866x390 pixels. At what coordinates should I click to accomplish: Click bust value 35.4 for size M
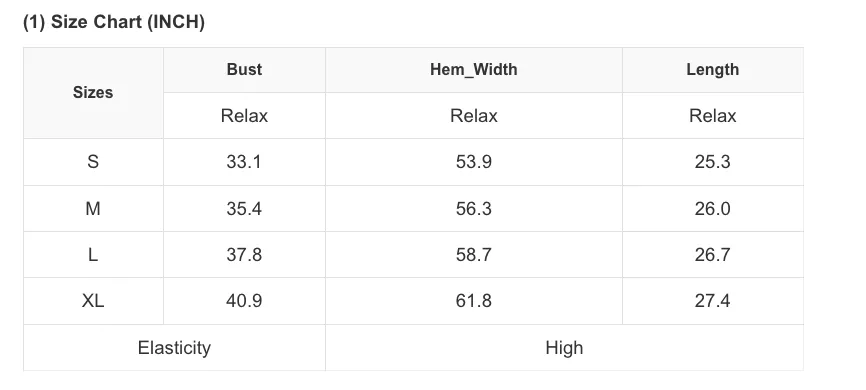244,209
